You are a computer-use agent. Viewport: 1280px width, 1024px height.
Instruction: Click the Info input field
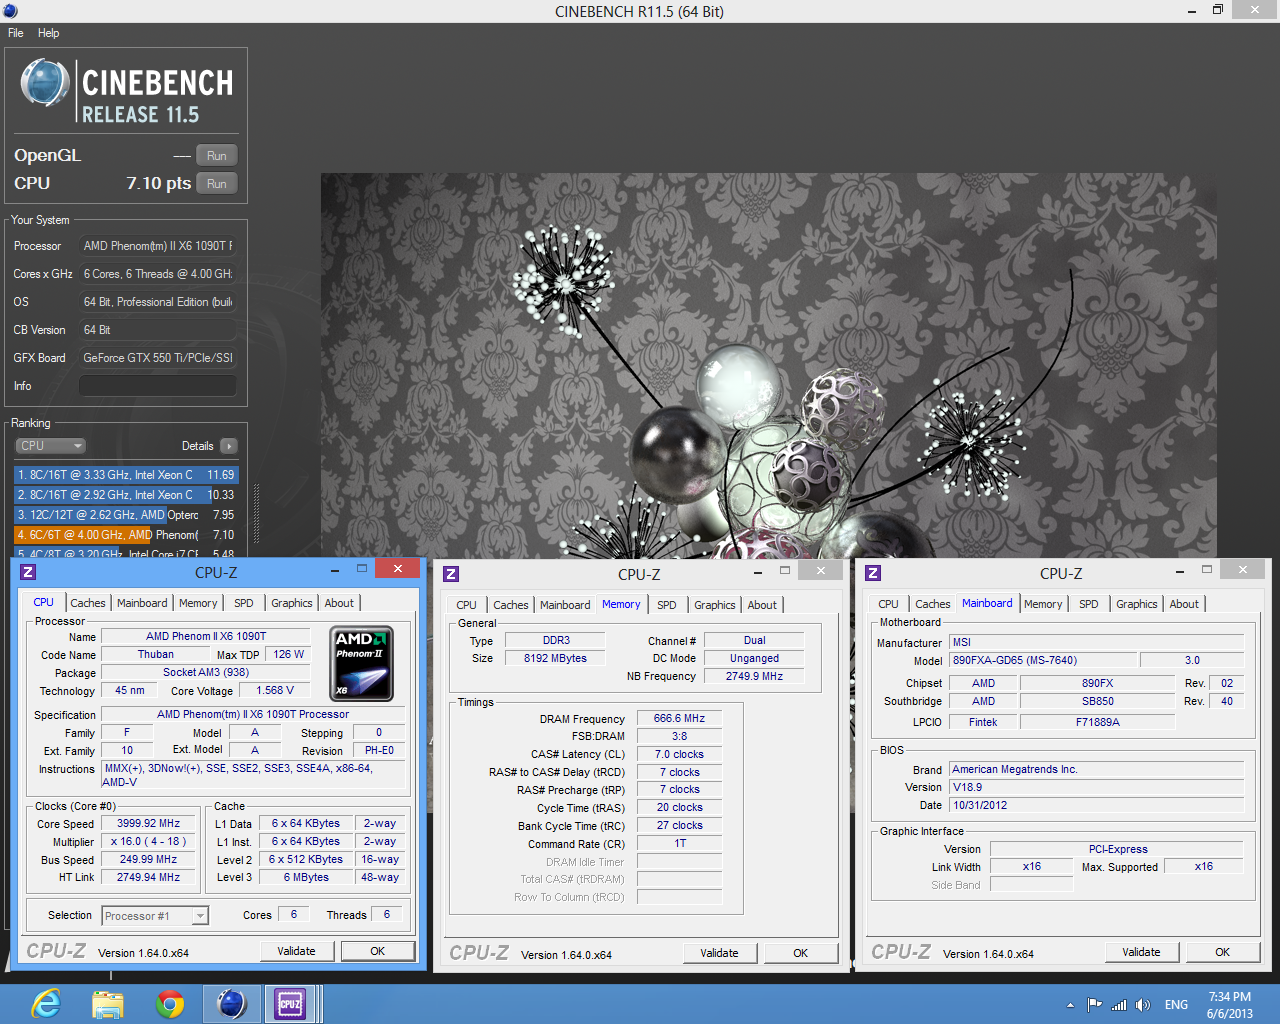coord(158,386)
